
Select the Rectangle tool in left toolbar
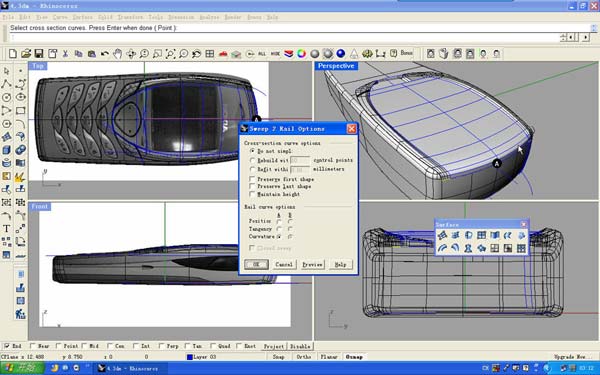pyautogui.click(x=20, y=111)
